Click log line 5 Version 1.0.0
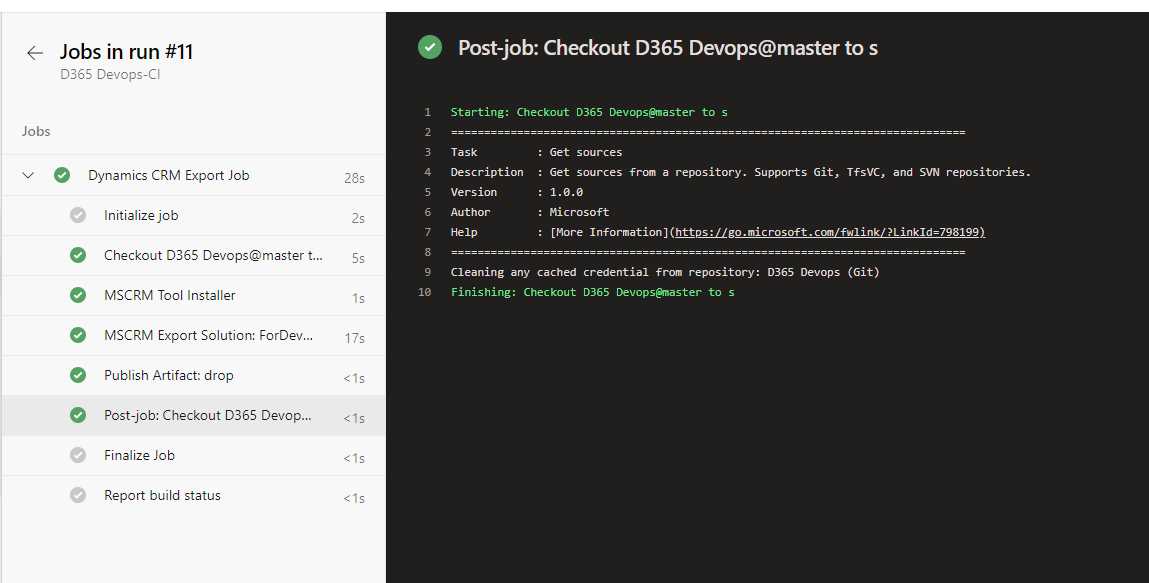 (517, 192)
